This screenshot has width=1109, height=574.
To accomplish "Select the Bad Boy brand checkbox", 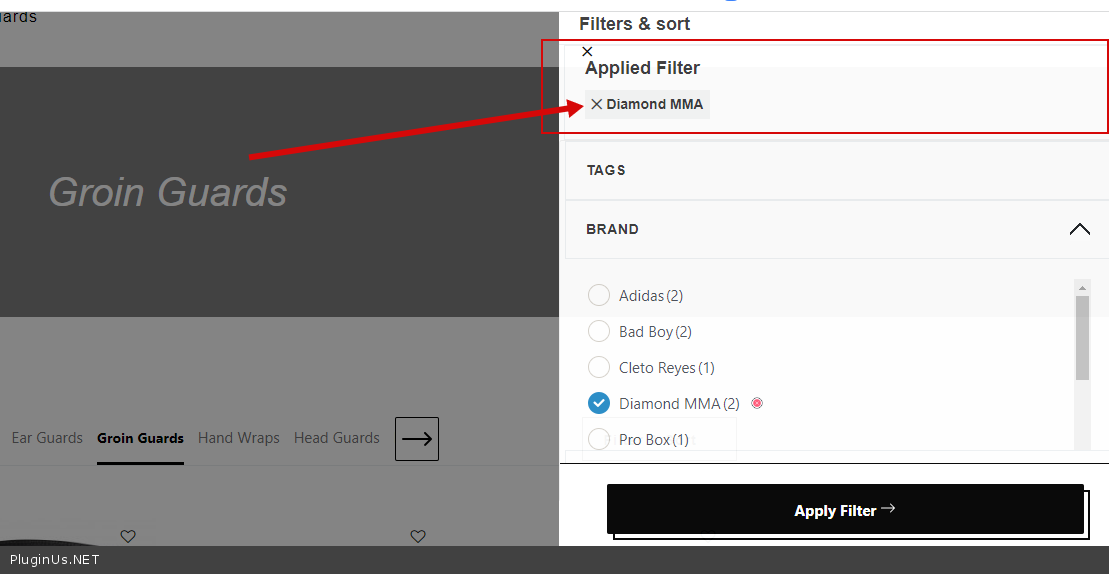I will (x=599, y=331).
